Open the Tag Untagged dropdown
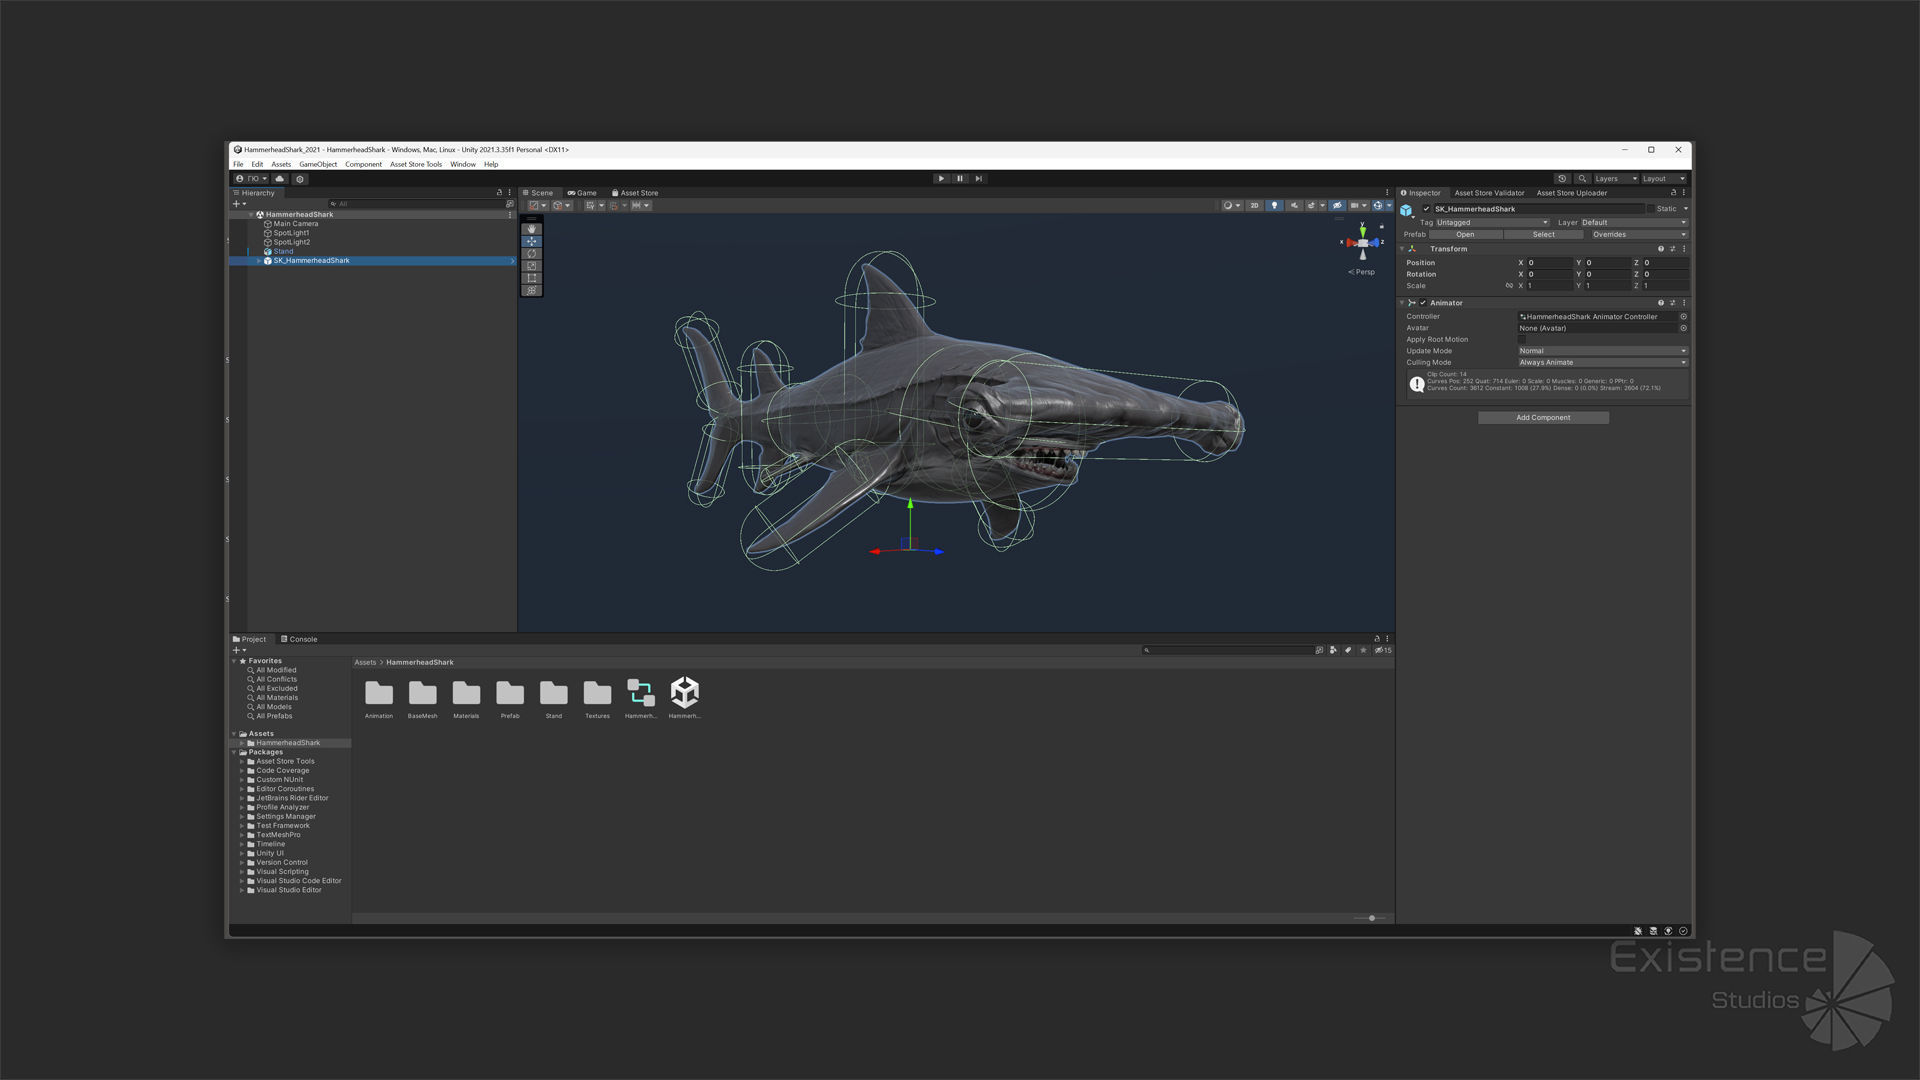 tap(1492, 223)
